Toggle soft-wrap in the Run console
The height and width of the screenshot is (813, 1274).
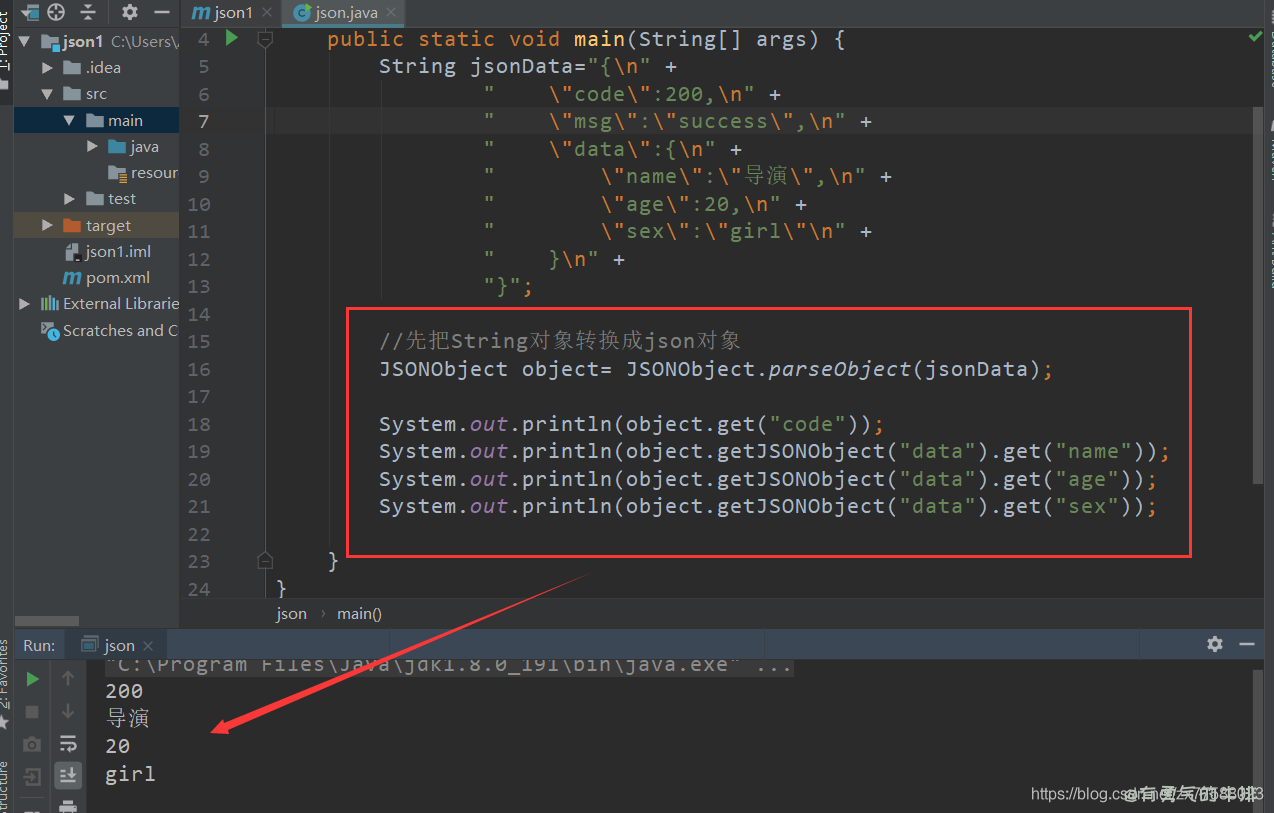coord(68,743)
